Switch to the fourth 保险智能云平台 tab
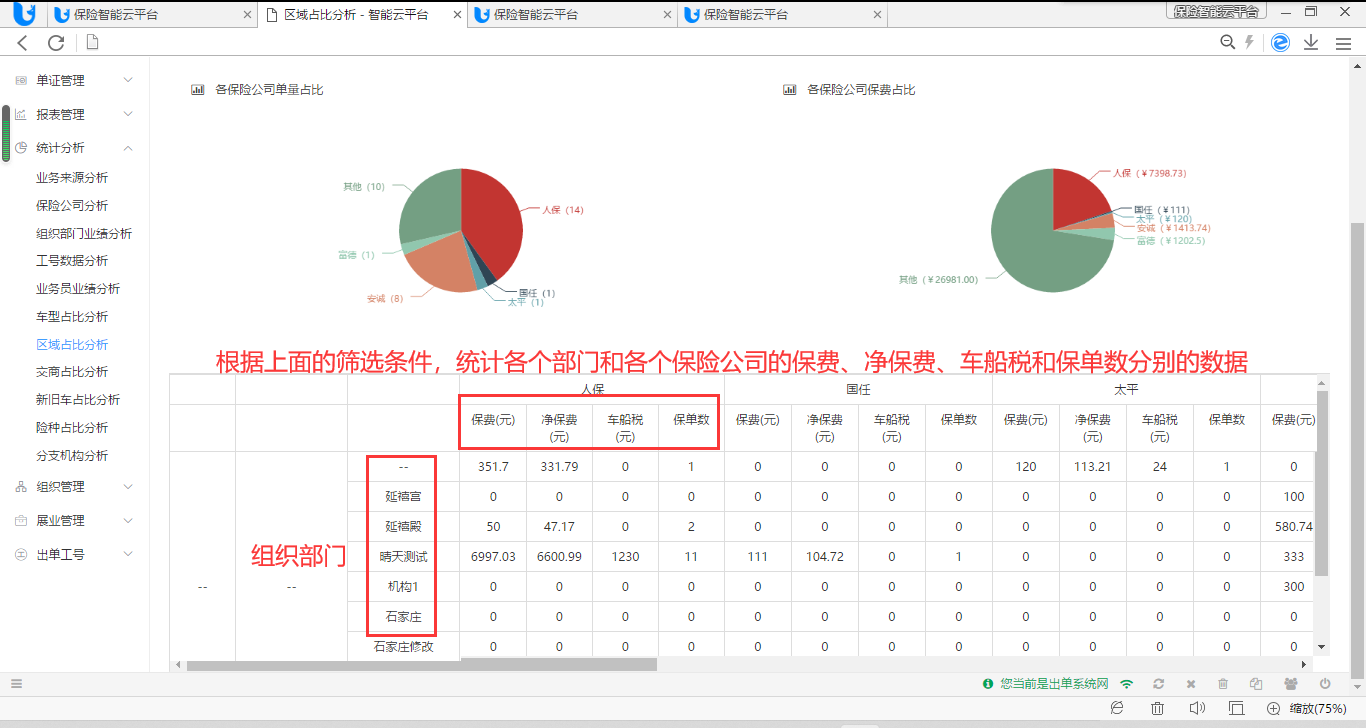The width and height of the screenshot is (1366, 728). pos(781,15)
